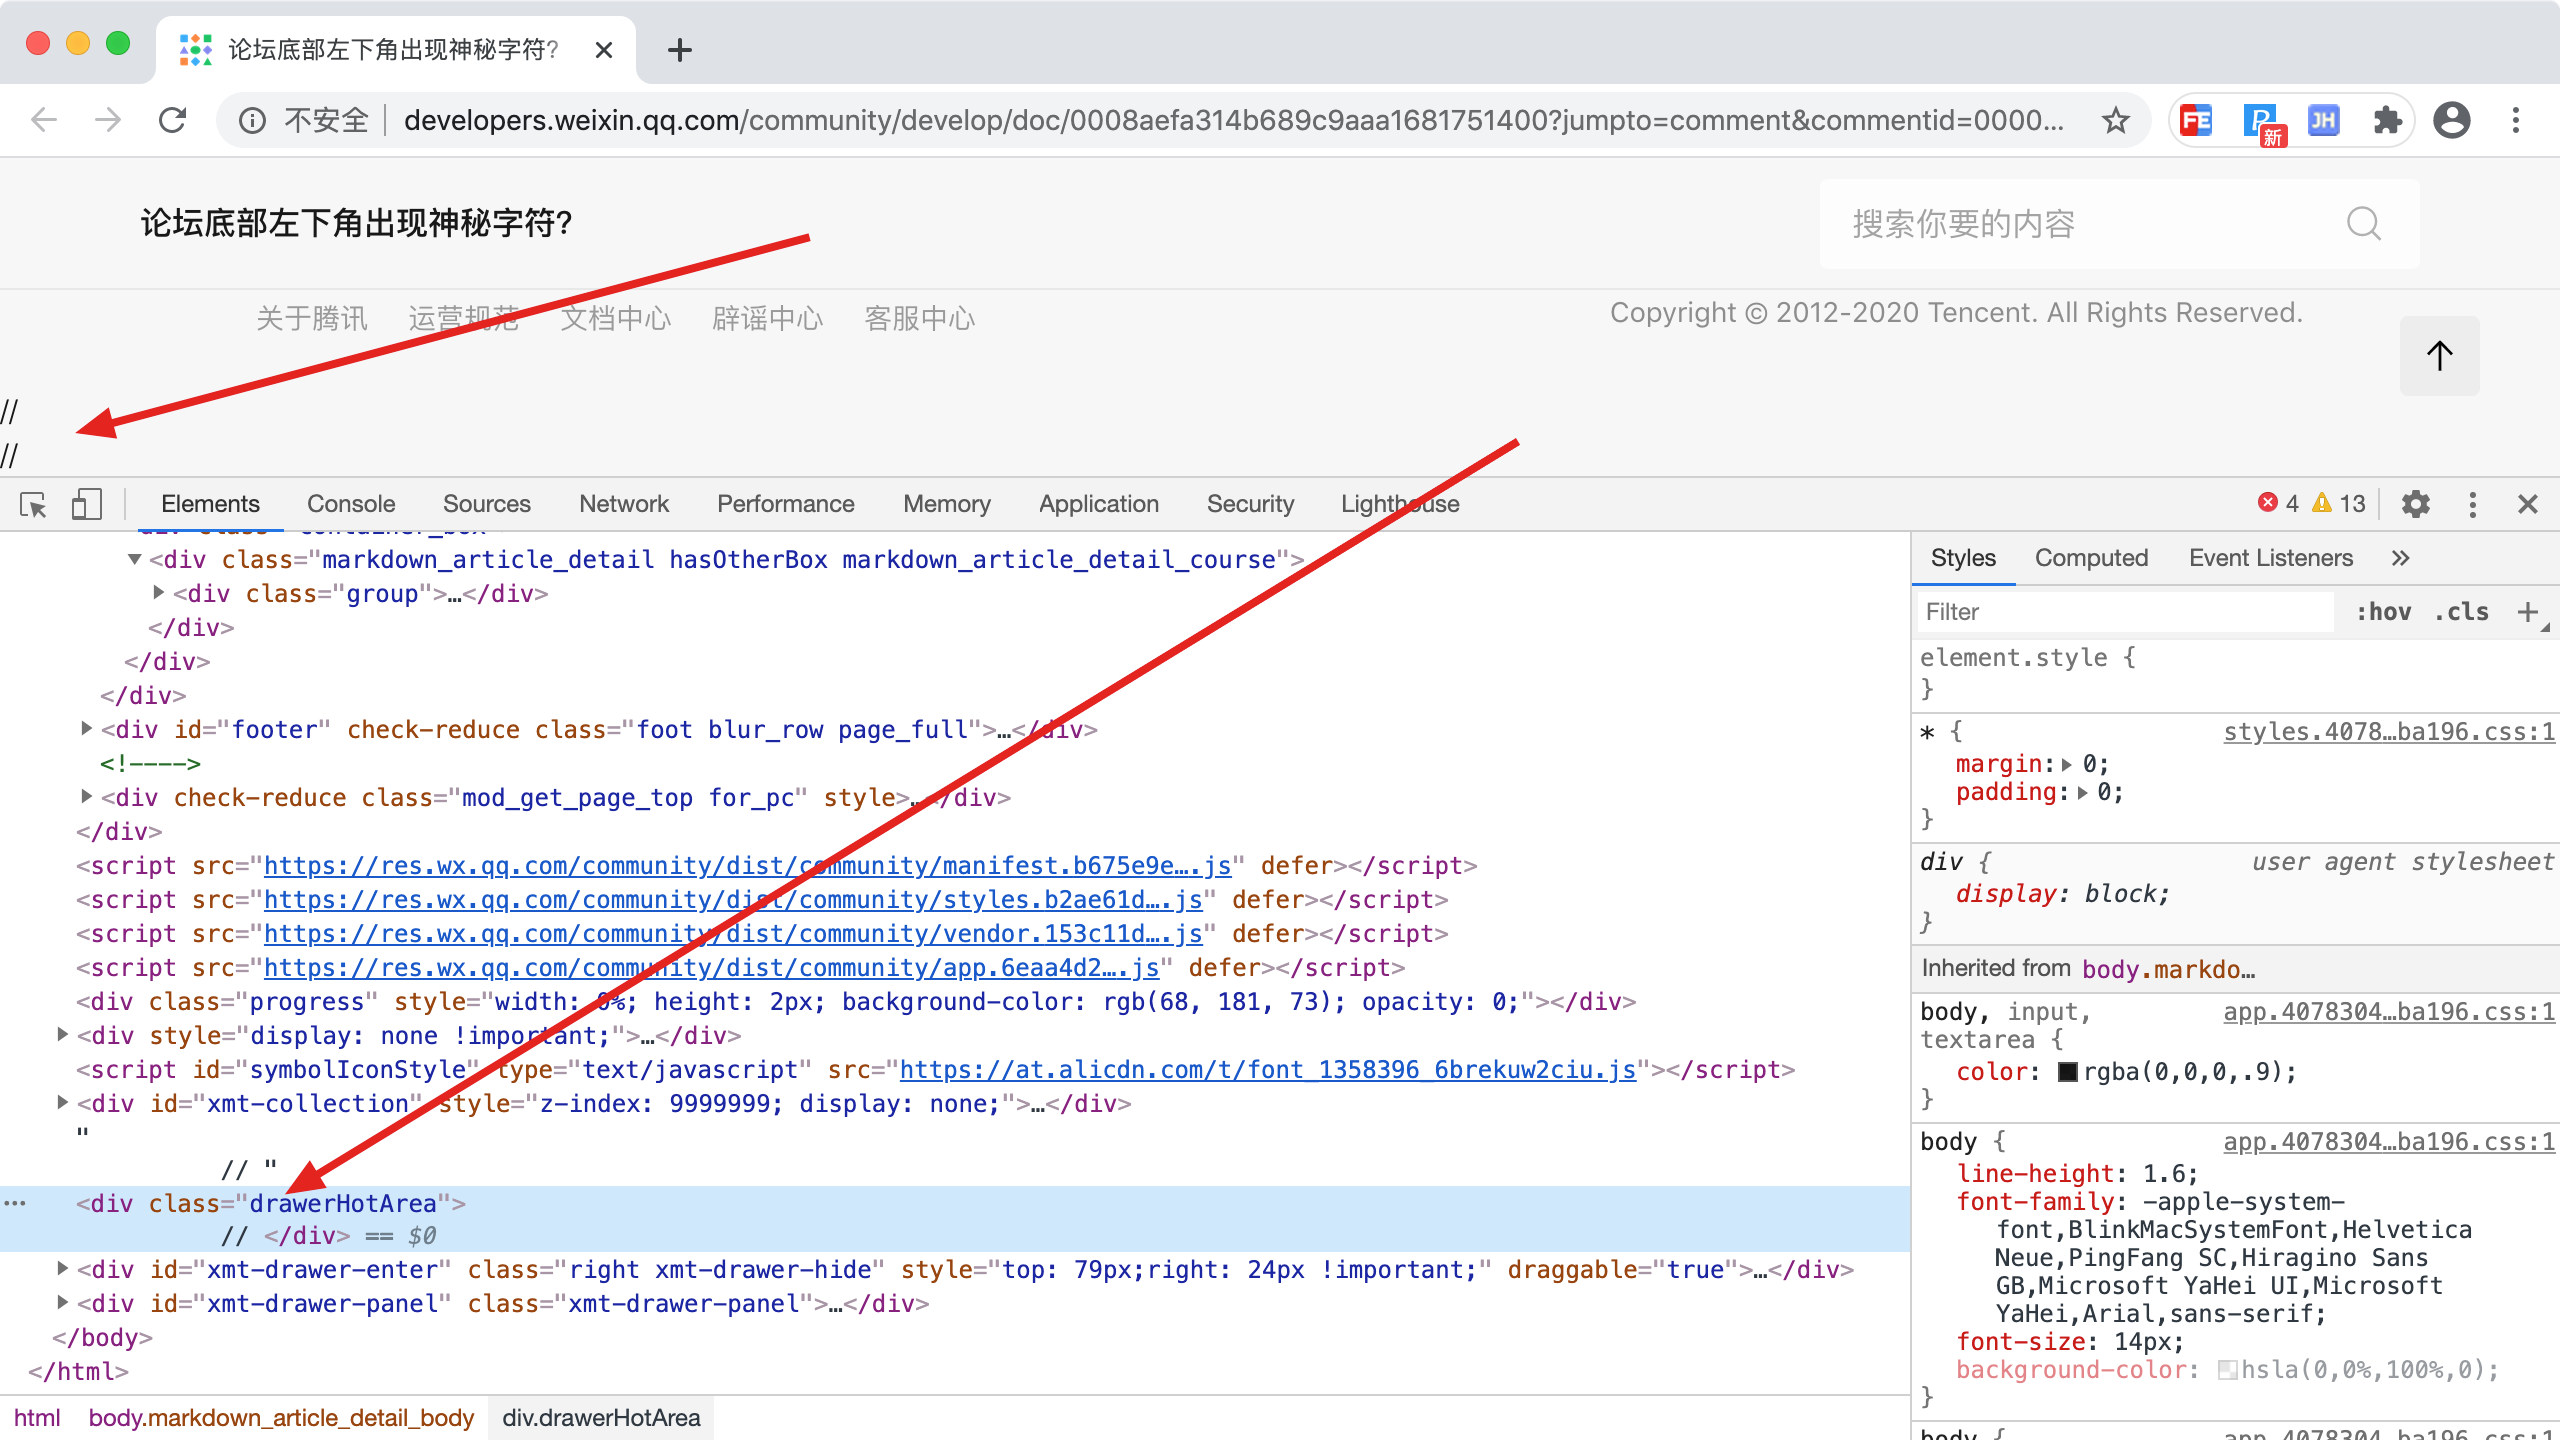Activate the inspect element picker tool
Viewport: 2560px width, 1440px height.
click(x=33, y=505)
